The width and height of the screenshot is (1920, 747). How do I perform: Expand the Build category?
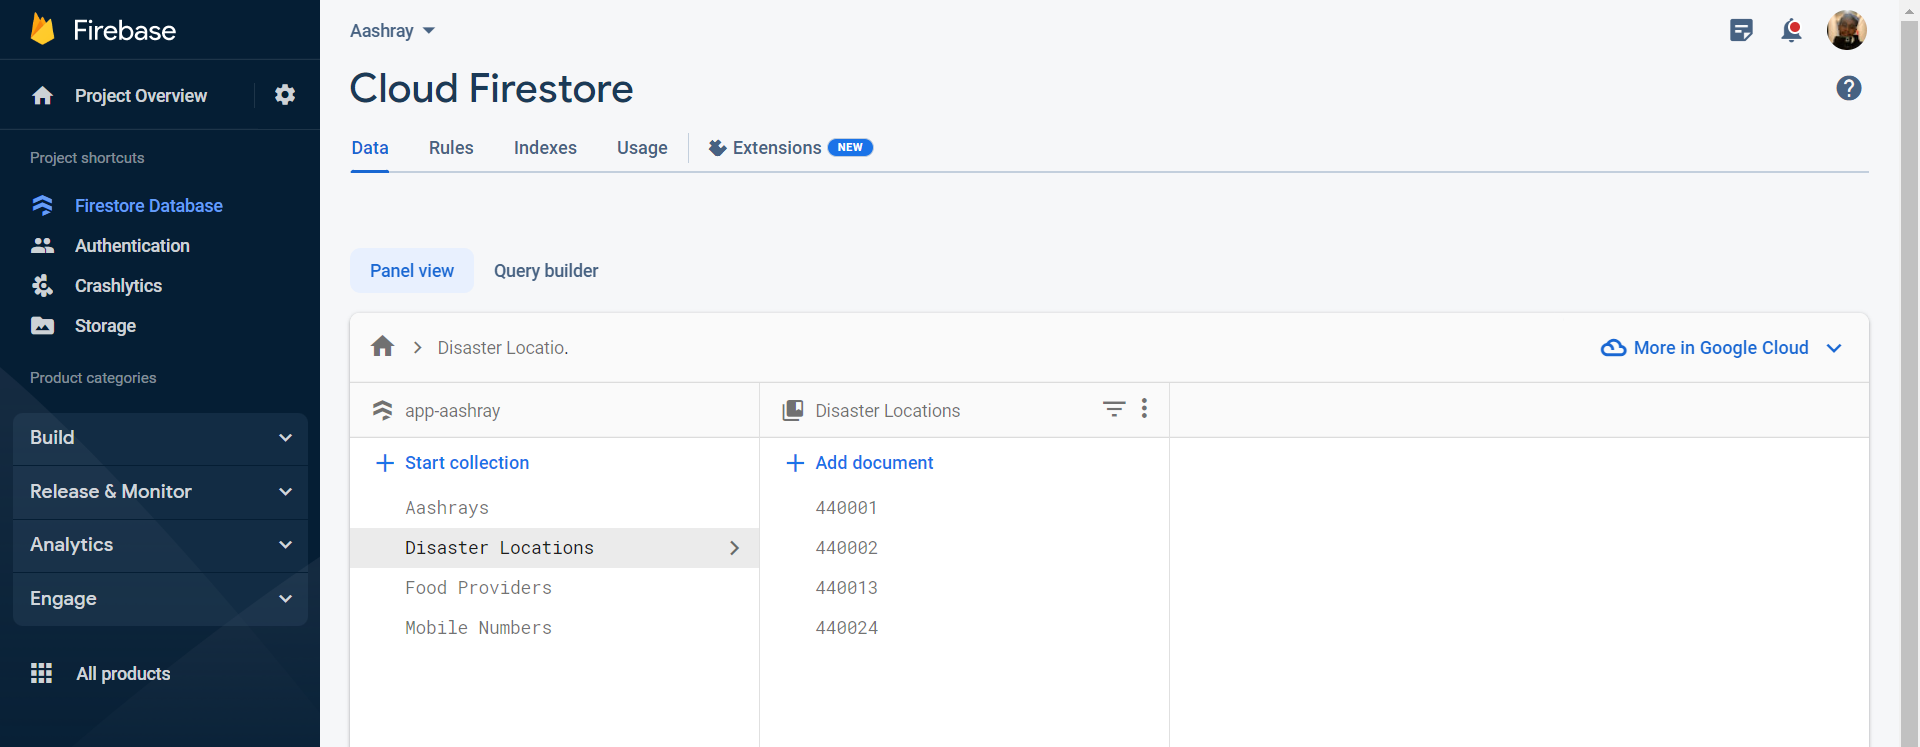point(160,438)
